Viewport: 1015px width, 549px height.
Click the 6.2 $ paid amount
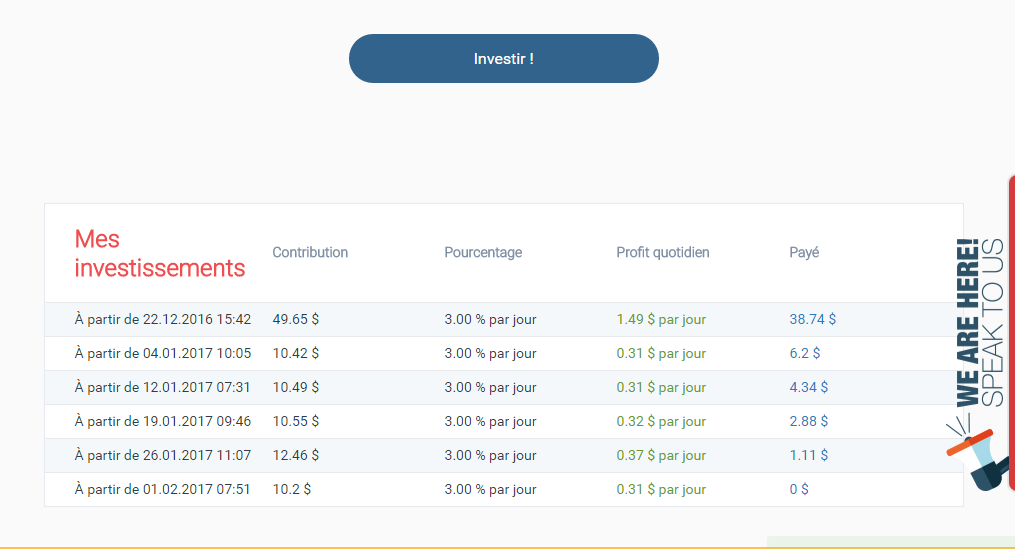(x=805, y=353)
